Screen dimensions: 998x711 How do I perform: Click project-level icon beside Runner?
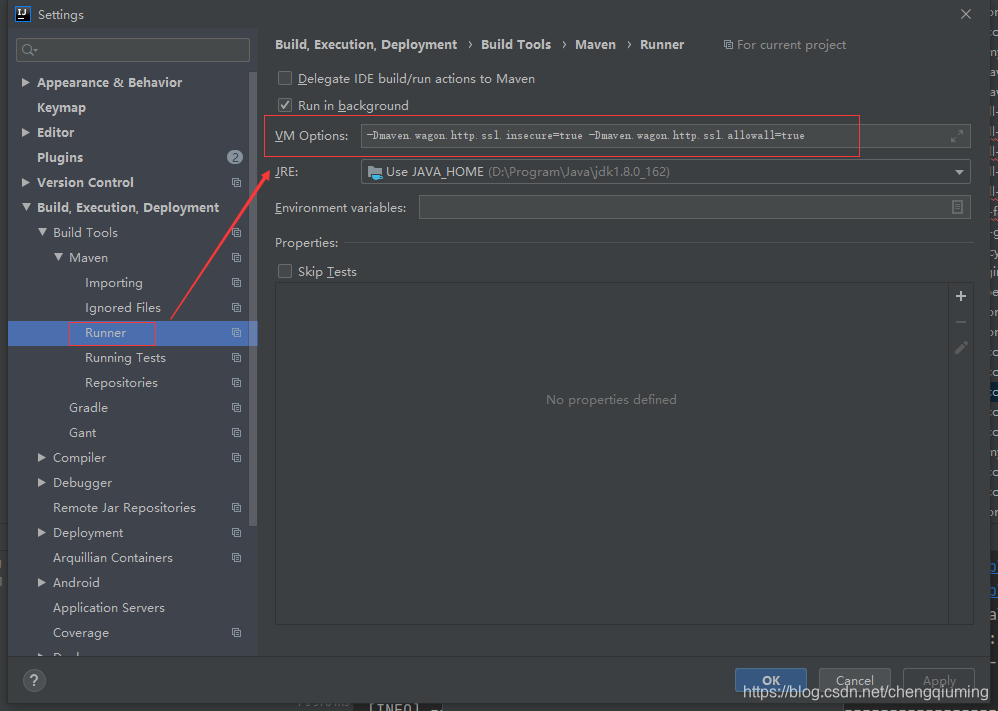click(x=237, y=333)
